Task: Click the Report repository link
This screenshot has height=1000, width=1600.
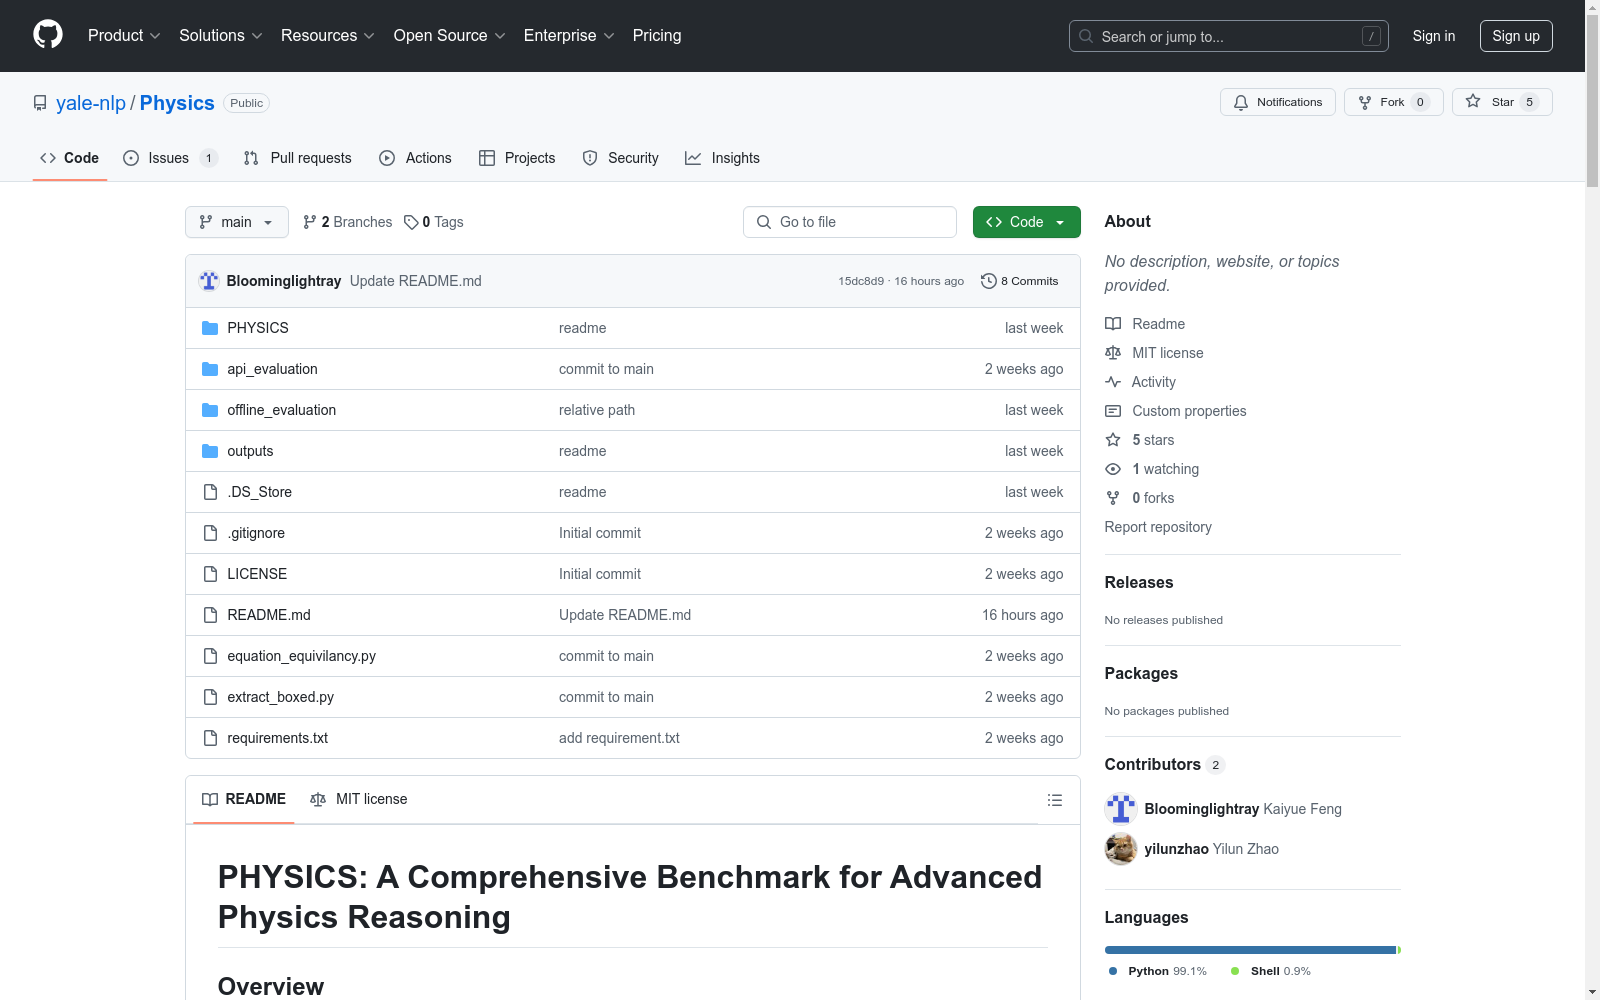Action: click(x=1158, y=527)
